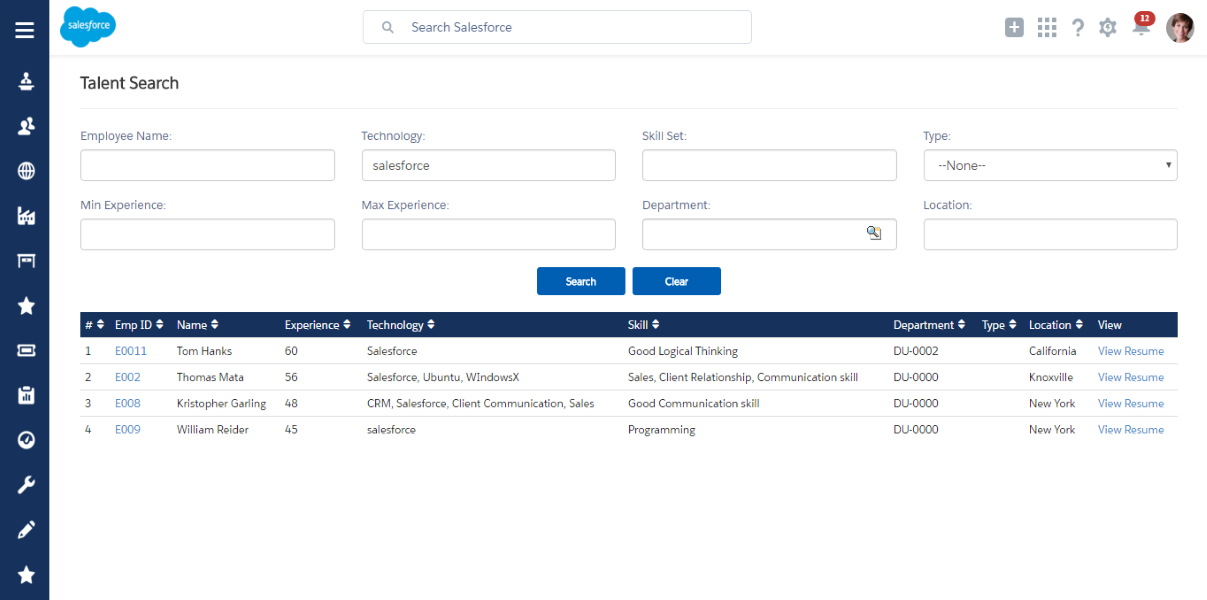Open the hamburger menu in sidebar

[25, 30]
